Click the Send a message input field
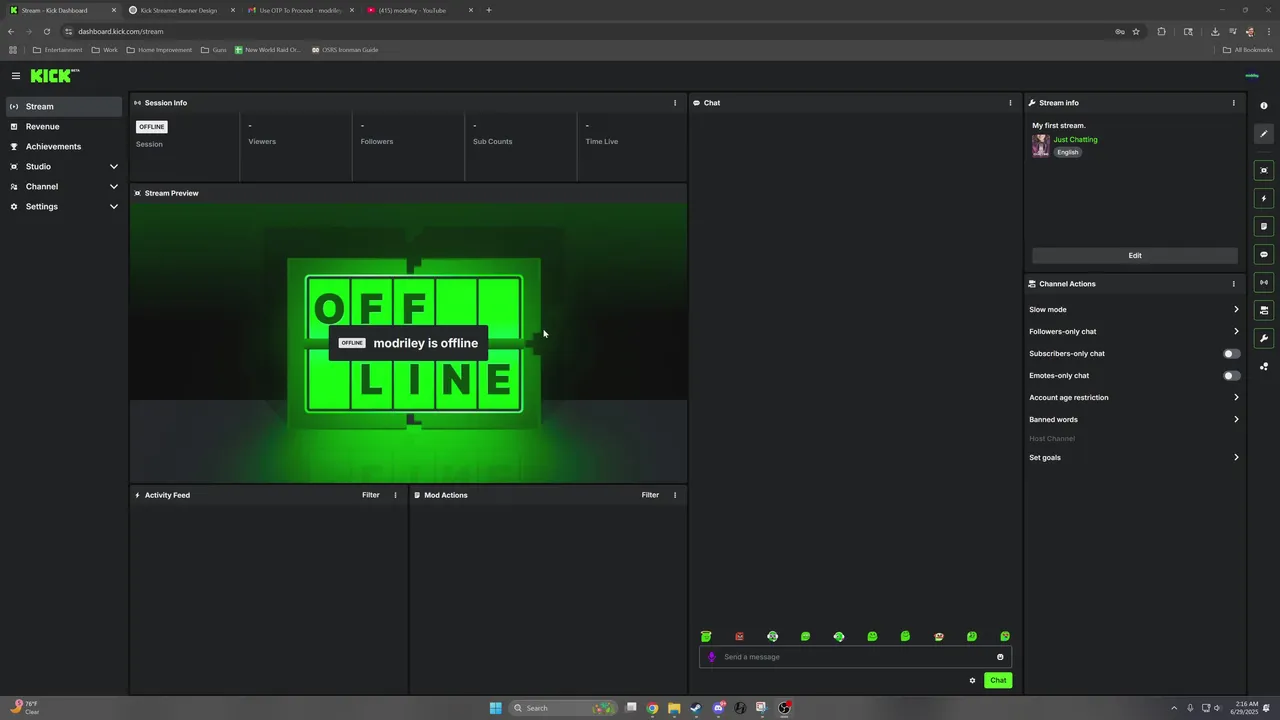Screen dimensions: 1280x720 point(856,657)
